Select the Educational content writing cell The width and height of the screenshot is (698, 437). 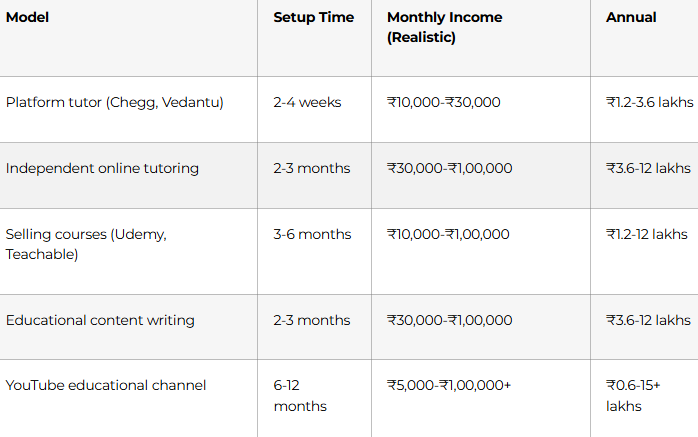[100, 320]
